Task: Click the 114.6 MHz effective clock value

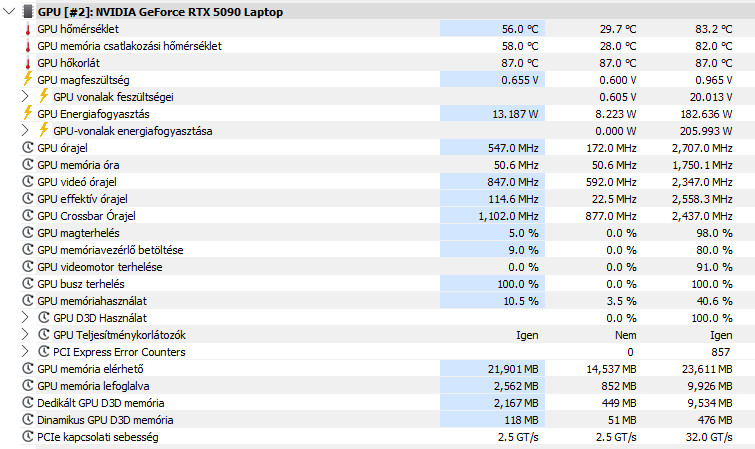Action: click(x=513, y=199)
